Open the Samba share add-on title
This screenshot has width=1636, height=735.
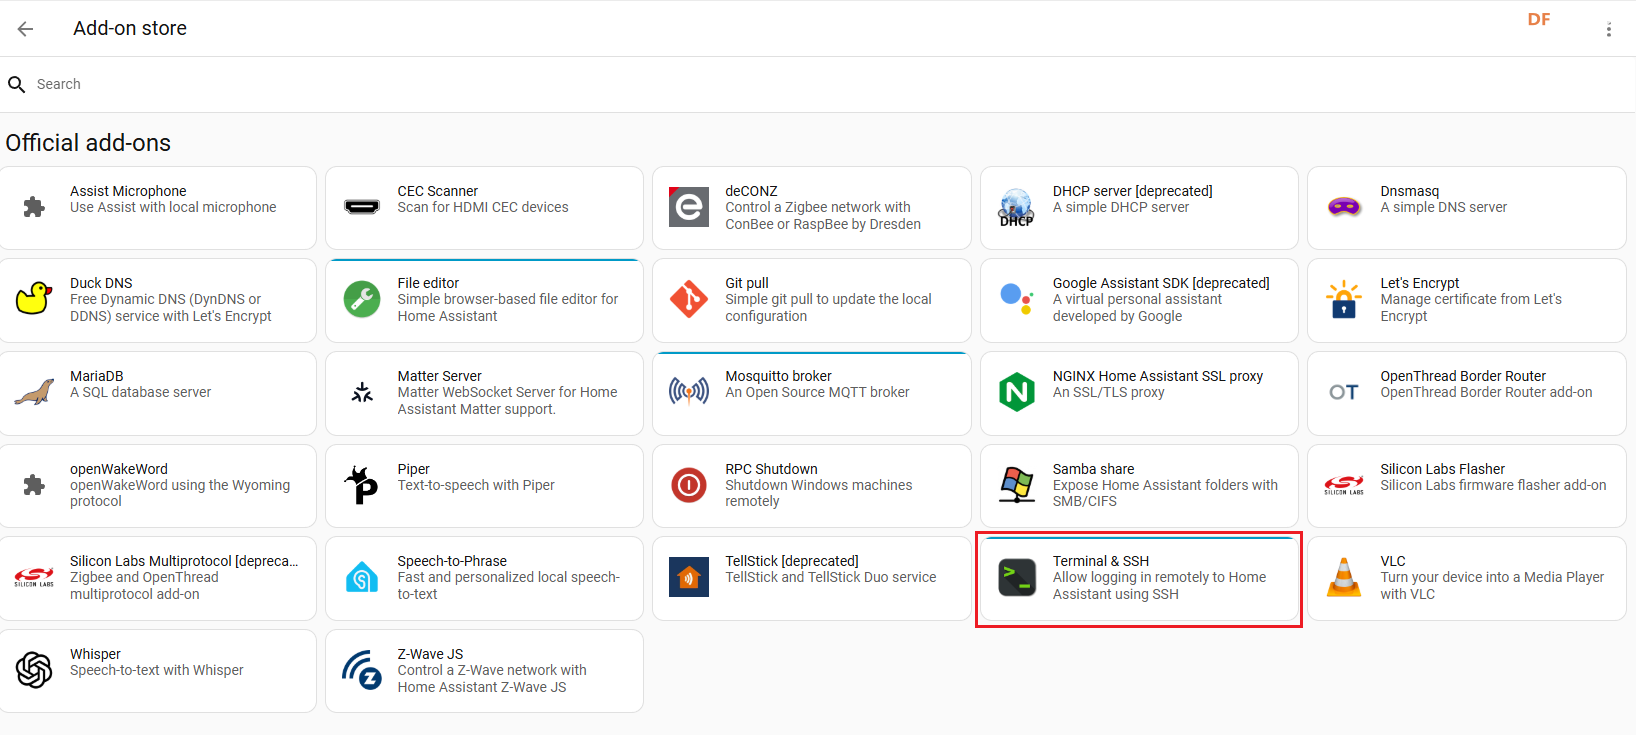coord(1094,469)
